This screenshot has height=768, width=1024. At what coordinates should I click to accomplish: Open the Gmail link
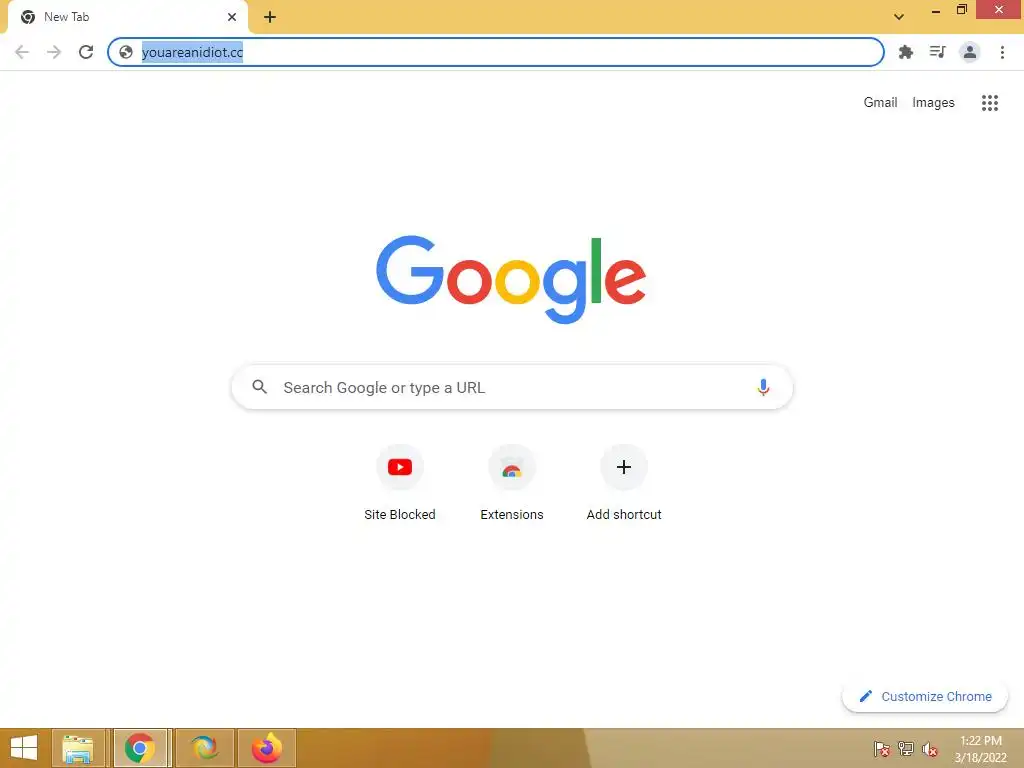pos(880,103)
